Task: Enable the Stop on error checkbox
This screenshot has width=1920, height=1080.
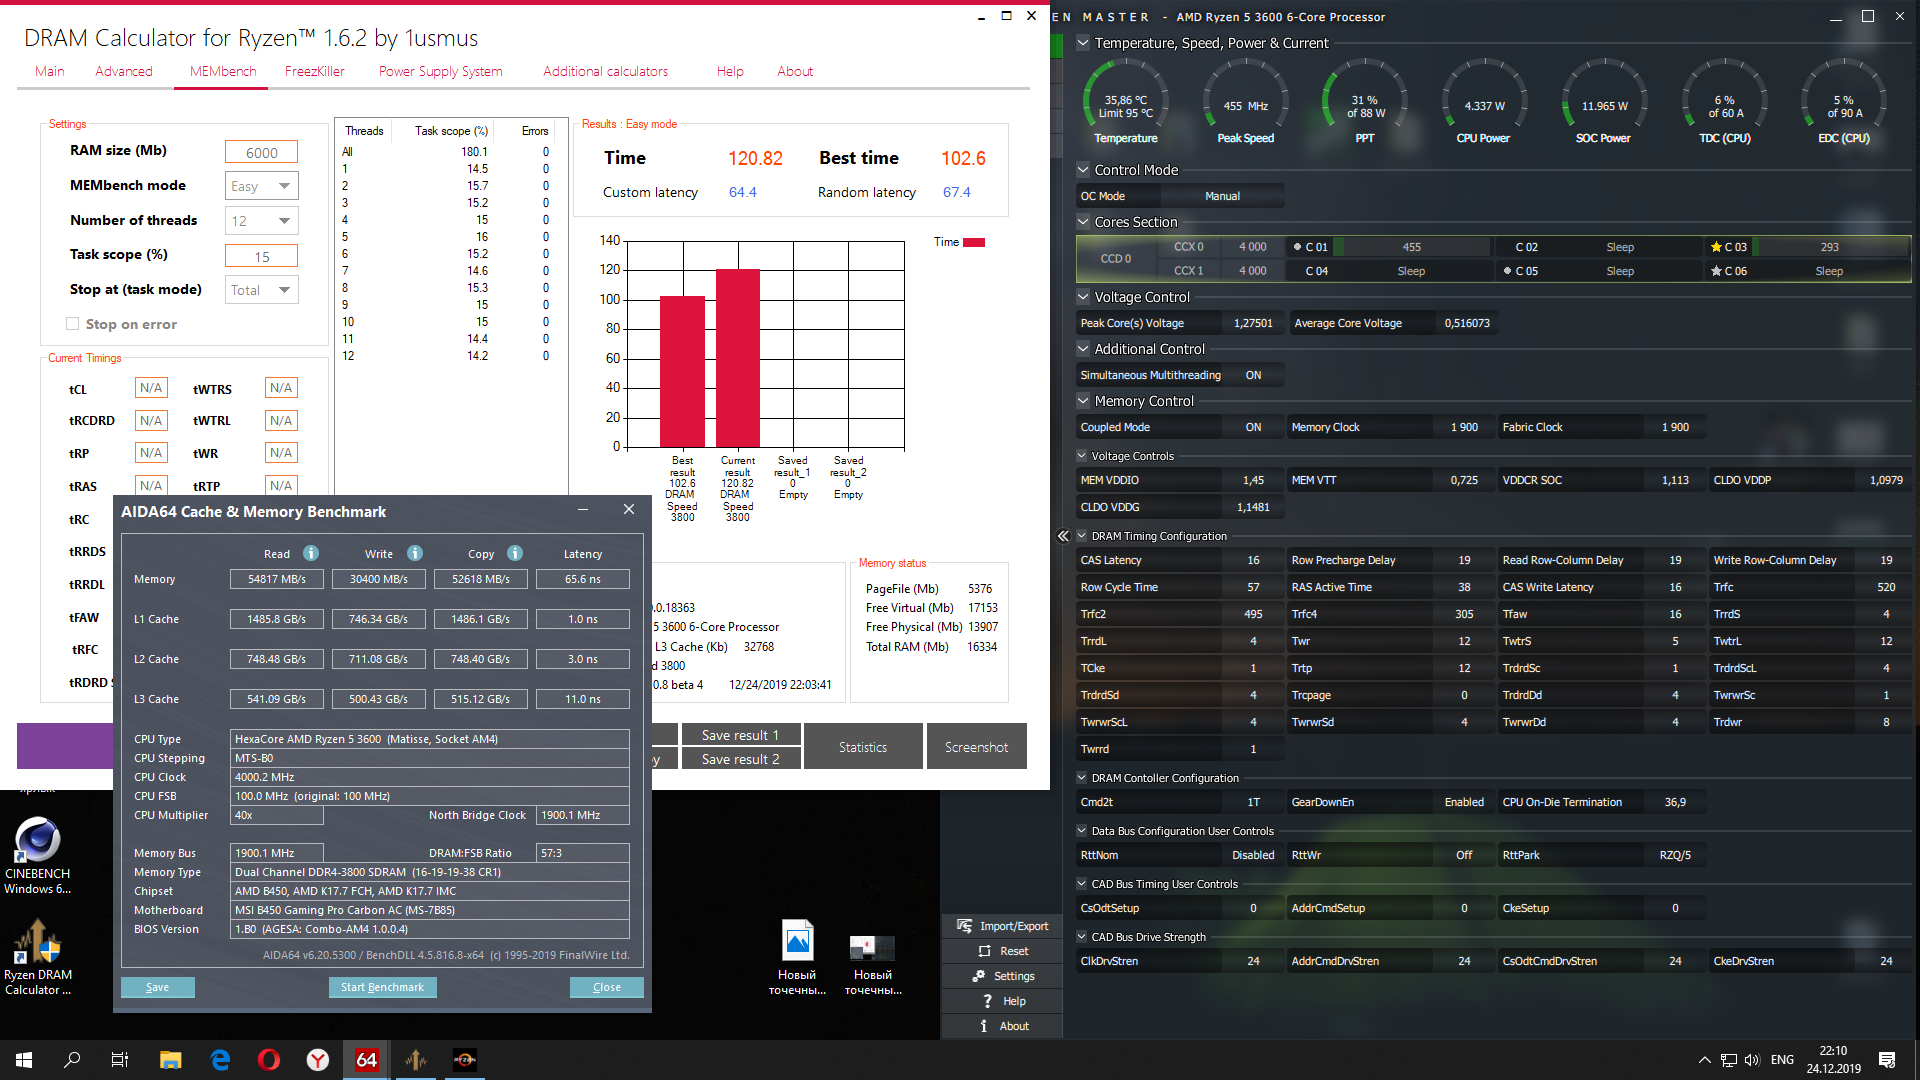Action: coord(72,324)
